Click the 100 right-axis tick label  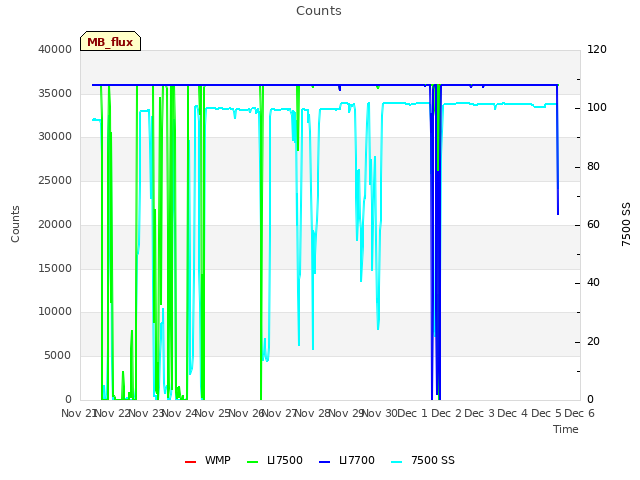(x=597, y=108)
